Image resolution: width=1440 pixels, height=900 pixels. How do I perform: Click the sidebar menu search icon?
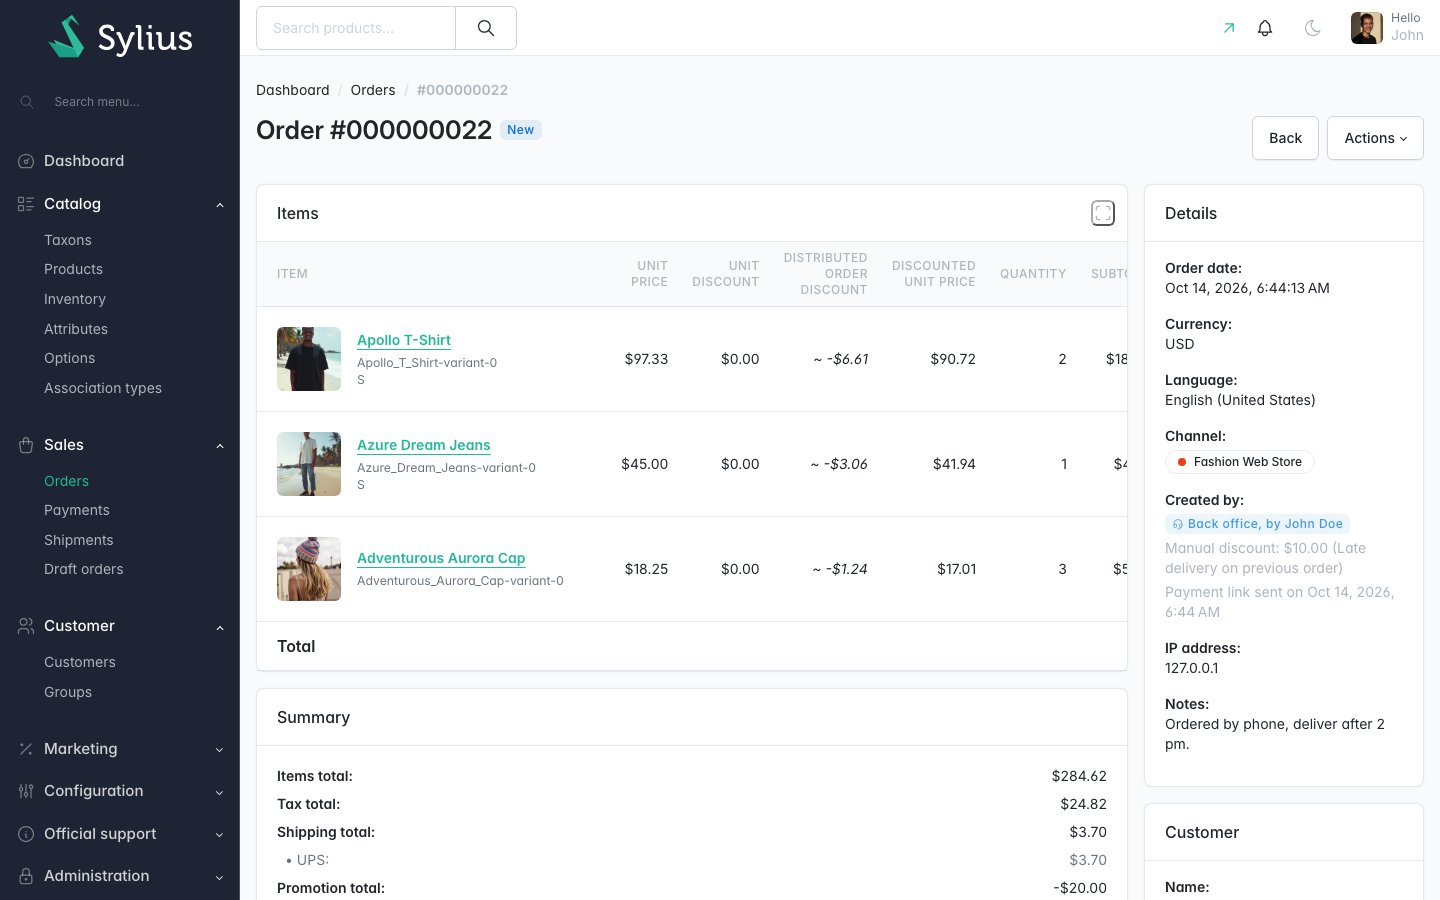pos(27,102)
